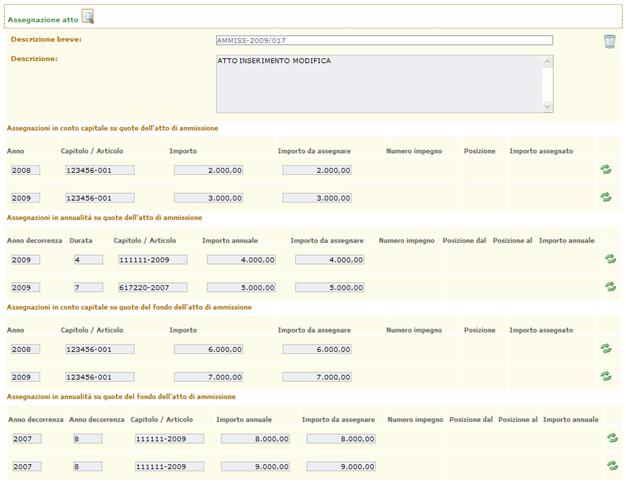Refresh icon for fund annuity row 8.000,00
Screen dimensions: 626x483
point(612,438)
